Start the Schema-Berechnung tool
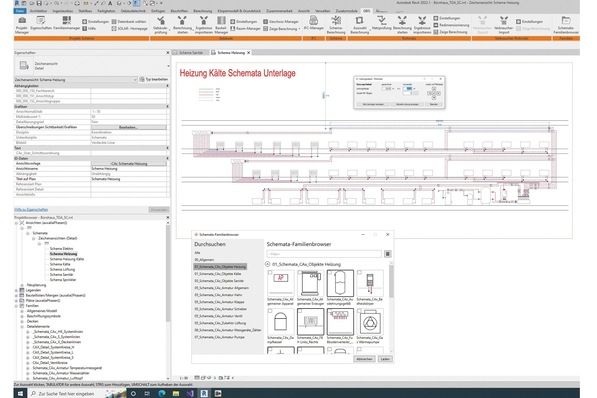Viewport: 597px width, 398px height. click(336, 25)
